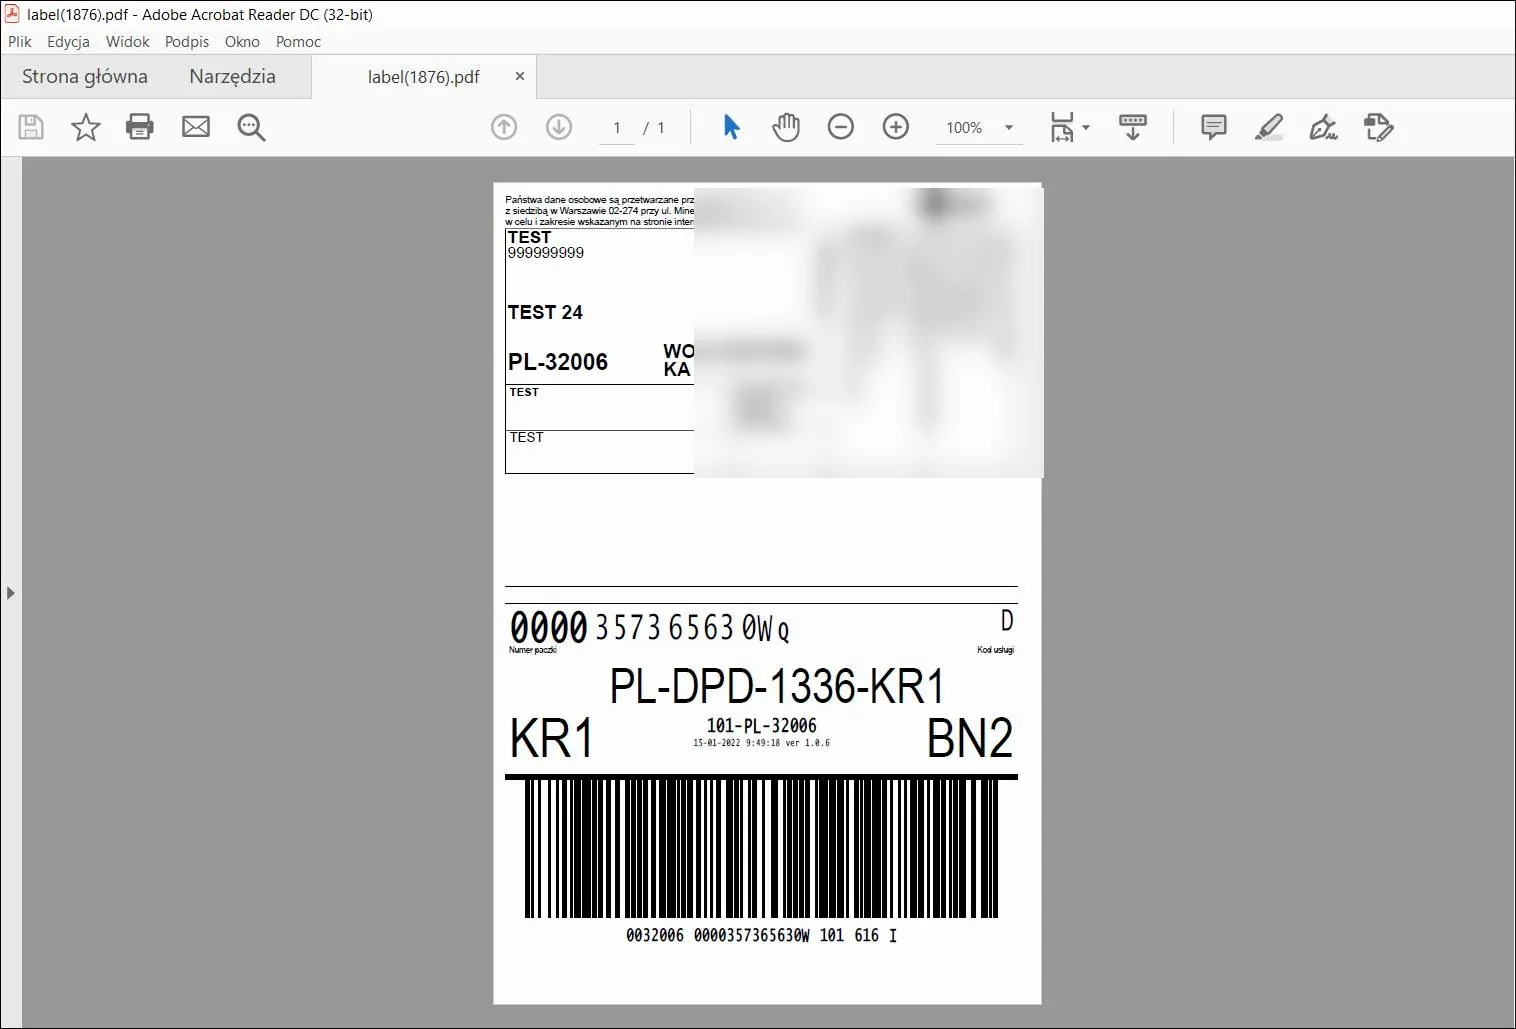Click the Save file icon
1516x1029 pixels.
coord(31,127)
